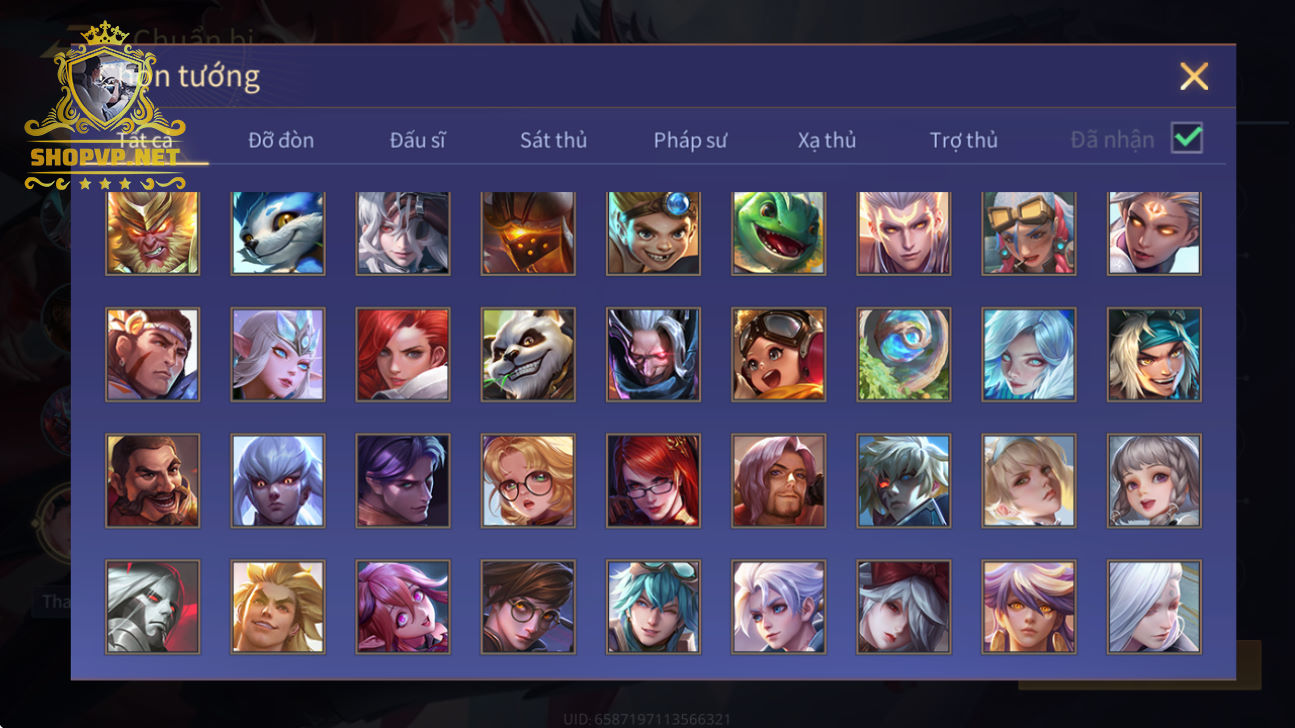Select the silver masked red-eyed hero

point(153,606)
